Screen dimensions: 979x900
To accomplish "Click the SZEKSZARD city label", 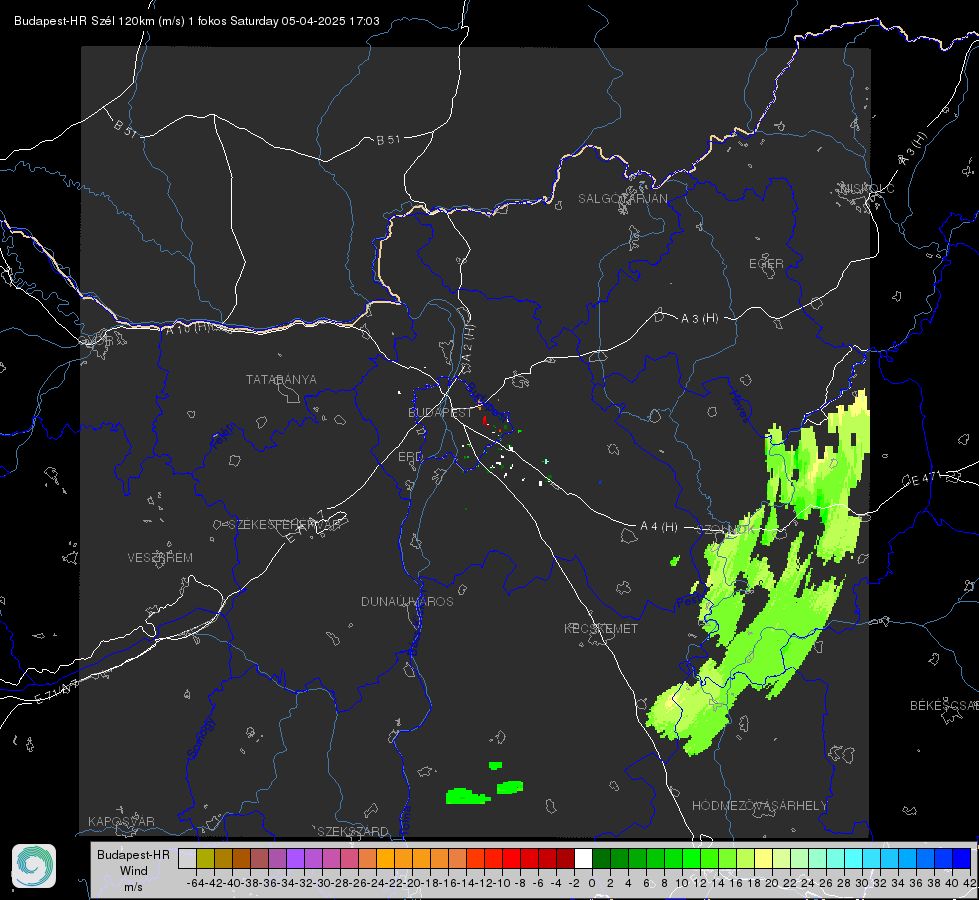I will [353, 831].
